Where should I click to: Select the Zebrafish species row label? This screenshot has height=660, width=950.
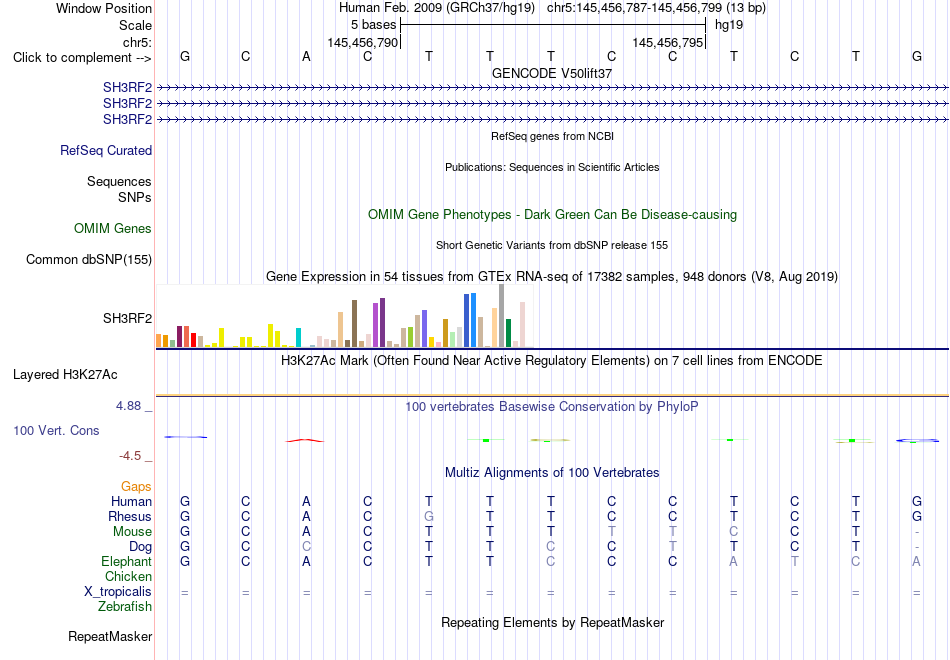125,606
